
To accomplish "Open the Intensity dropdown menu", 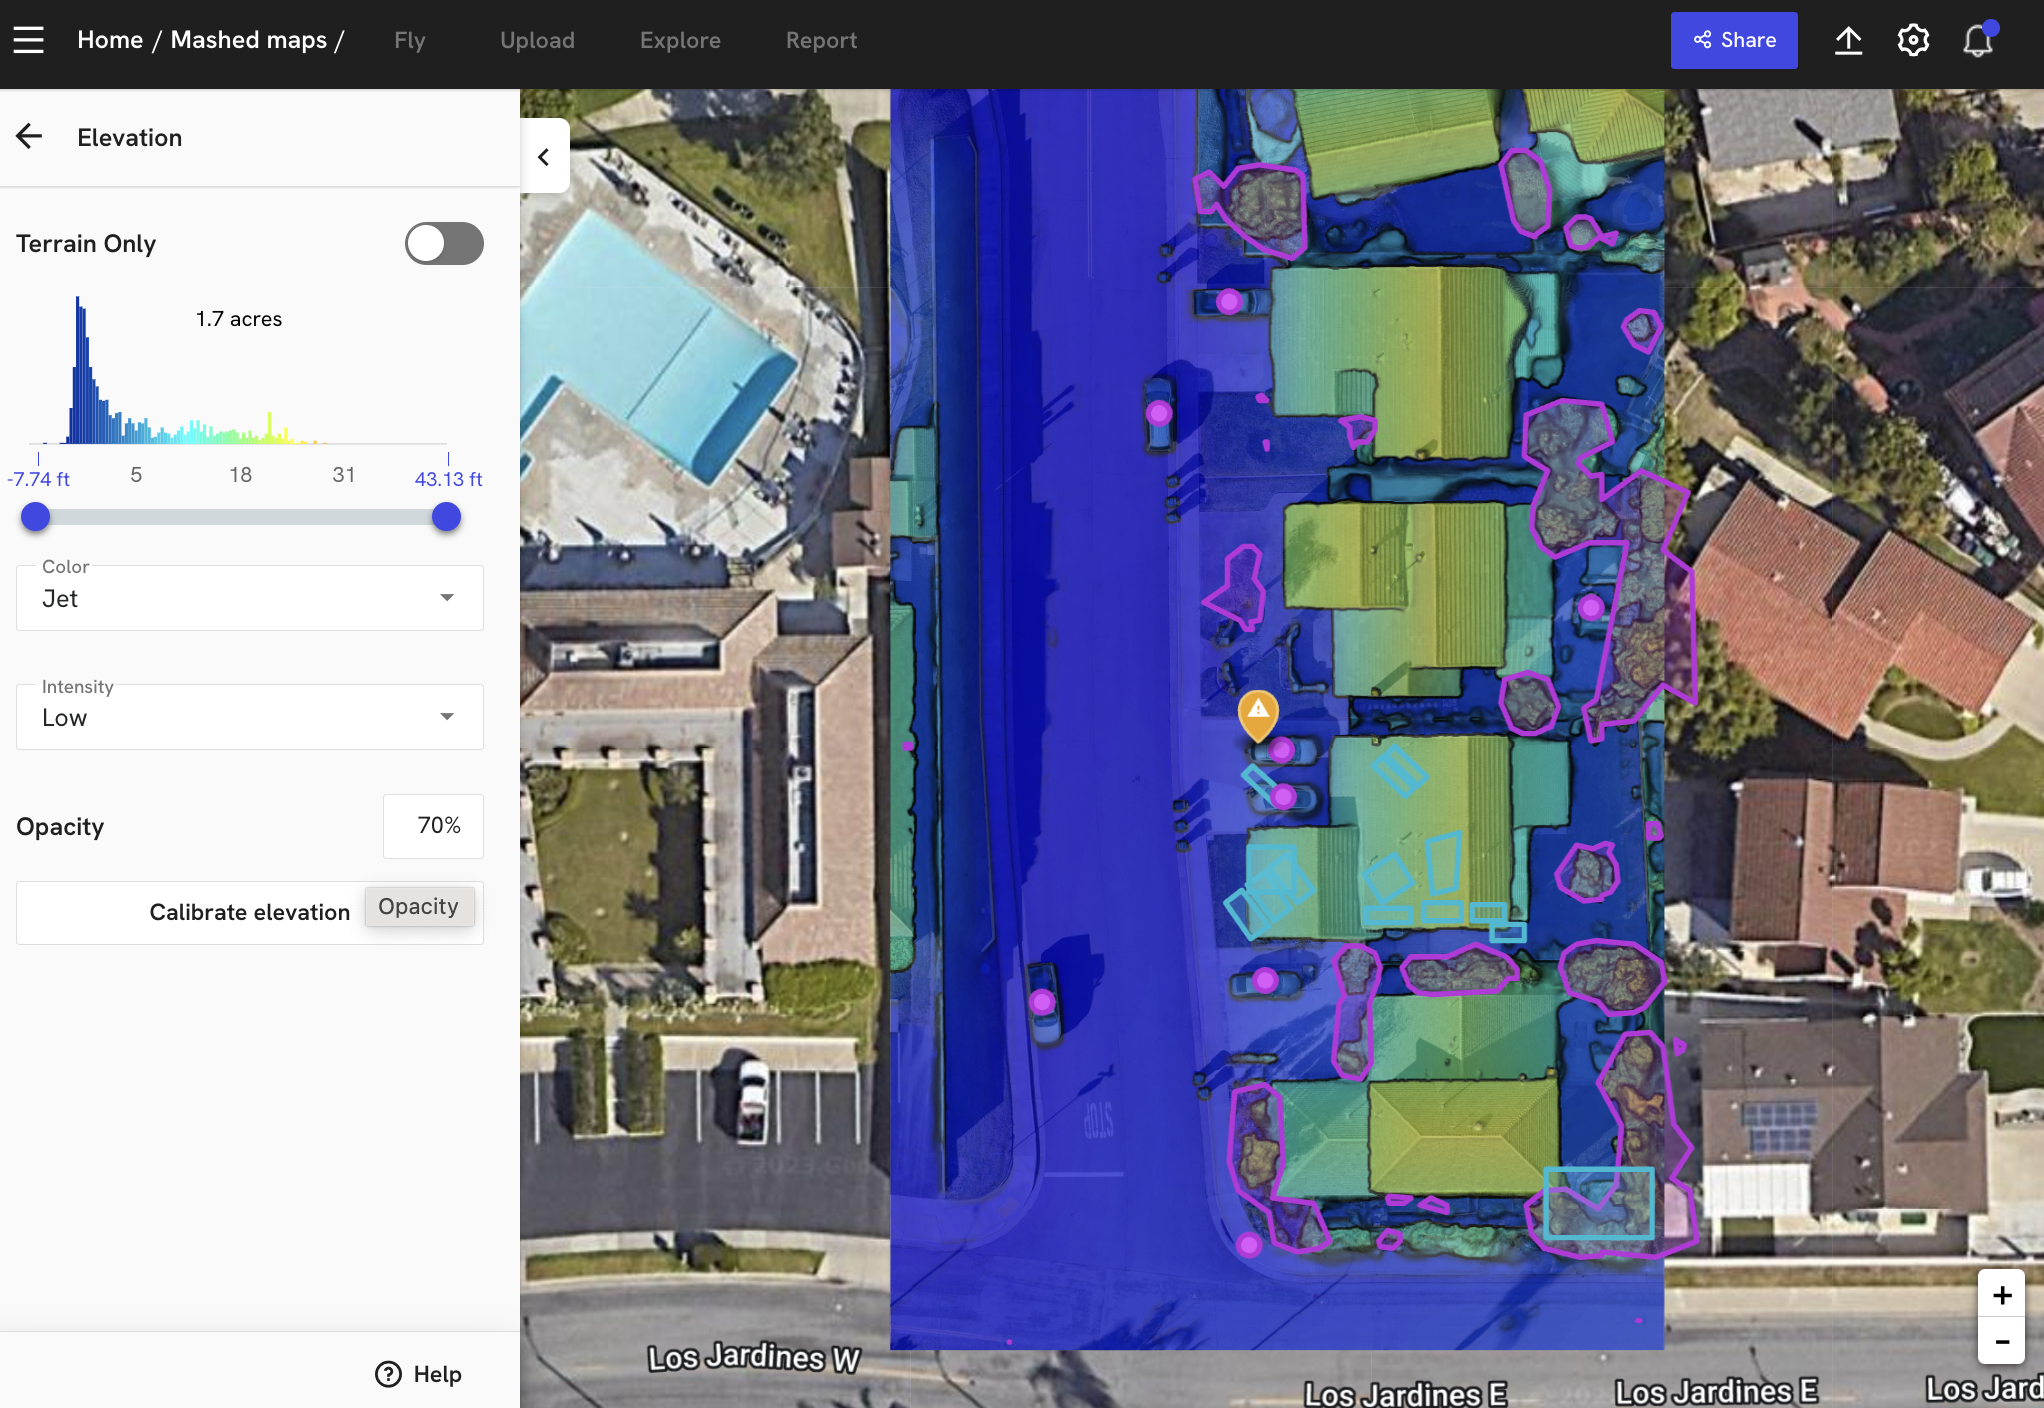I will pos(249,716).
